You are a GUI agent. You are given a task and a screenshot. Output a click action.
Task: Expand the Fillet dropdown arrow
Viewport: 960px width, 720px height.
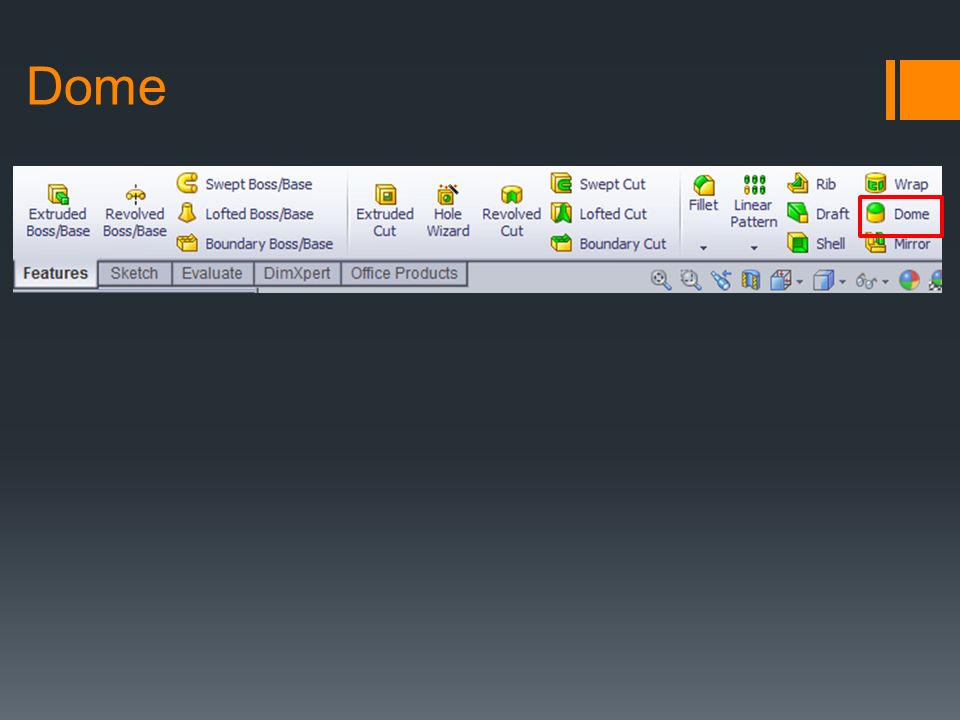click(x=703, y=248)
